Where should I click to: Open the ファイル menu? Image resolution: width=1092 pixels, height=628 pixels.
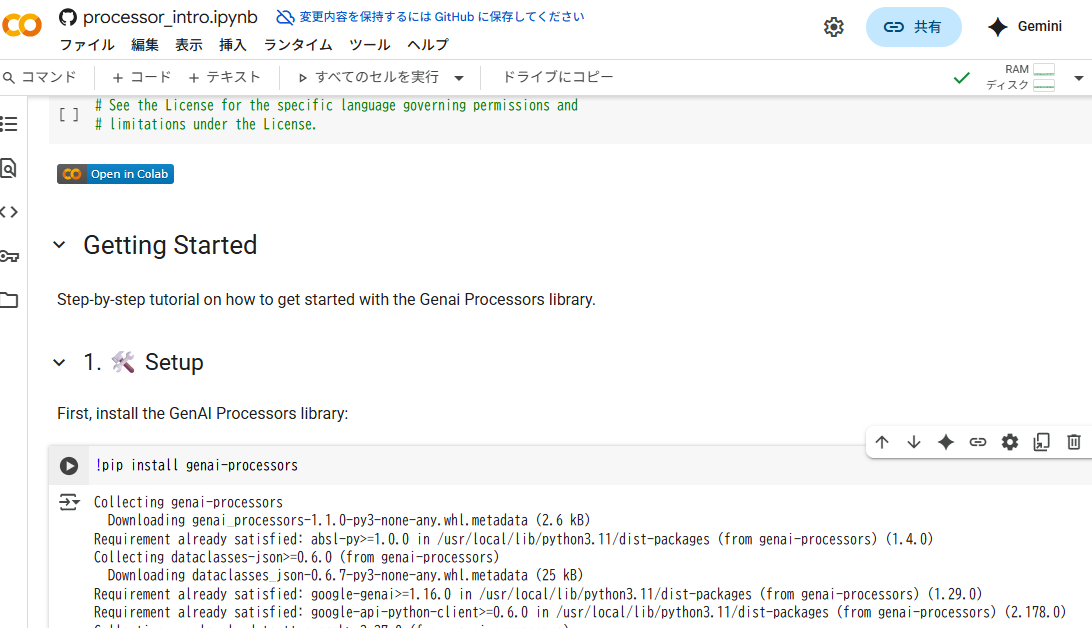point(86,45)
